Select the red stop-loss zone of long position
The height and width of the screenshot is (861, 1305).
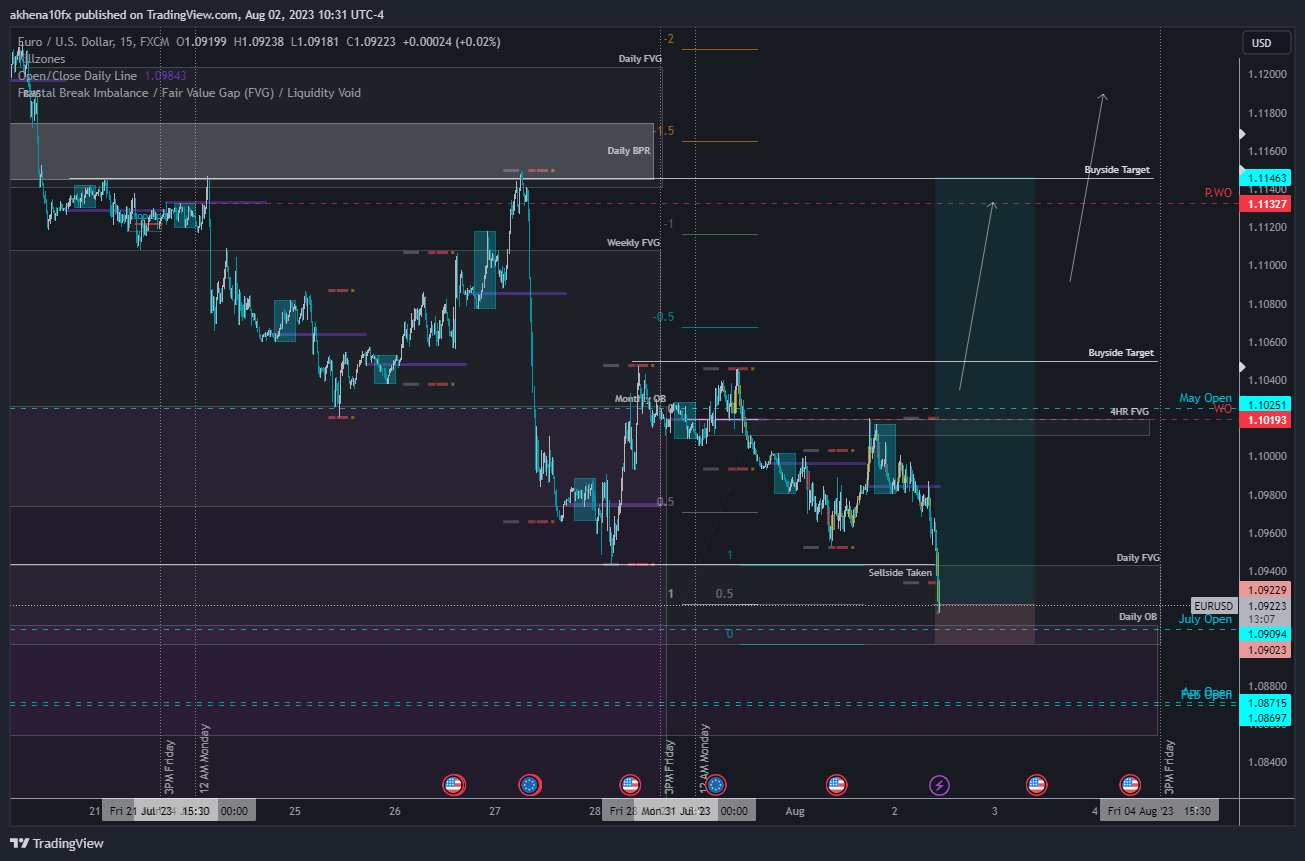[985, 624]
